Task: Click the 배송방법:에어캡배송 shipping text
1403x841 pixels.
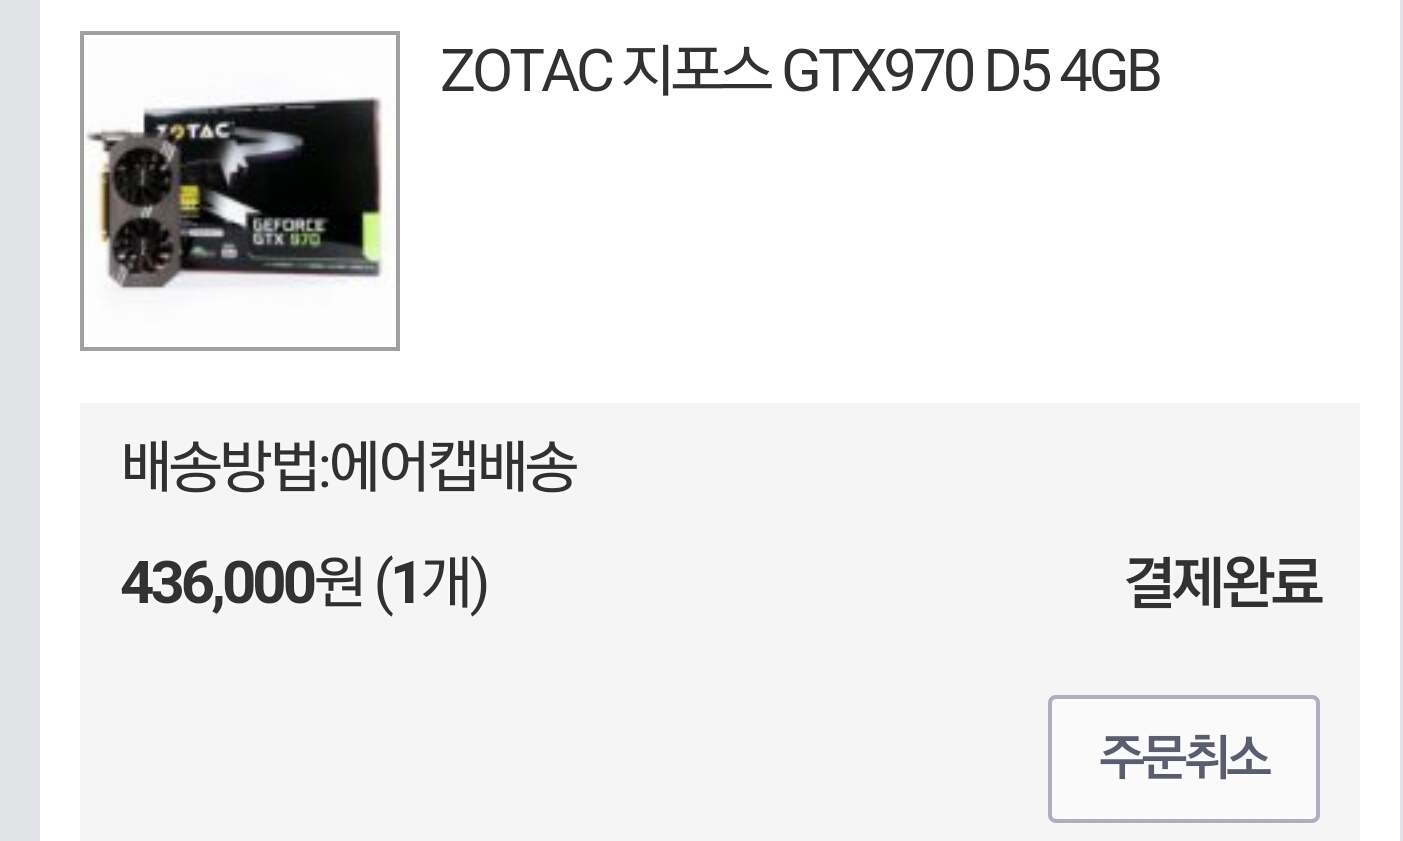Action: (349, 467)
